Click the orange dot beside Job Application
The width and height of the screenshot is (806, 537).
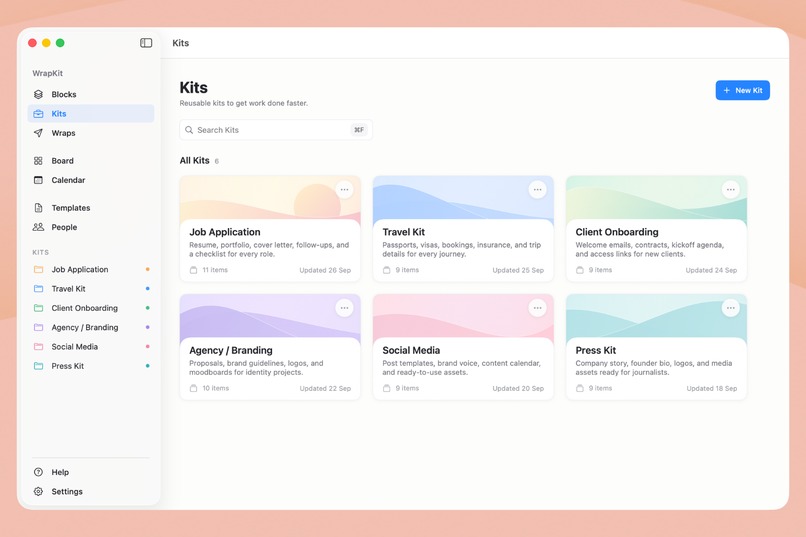click(148, 269)
